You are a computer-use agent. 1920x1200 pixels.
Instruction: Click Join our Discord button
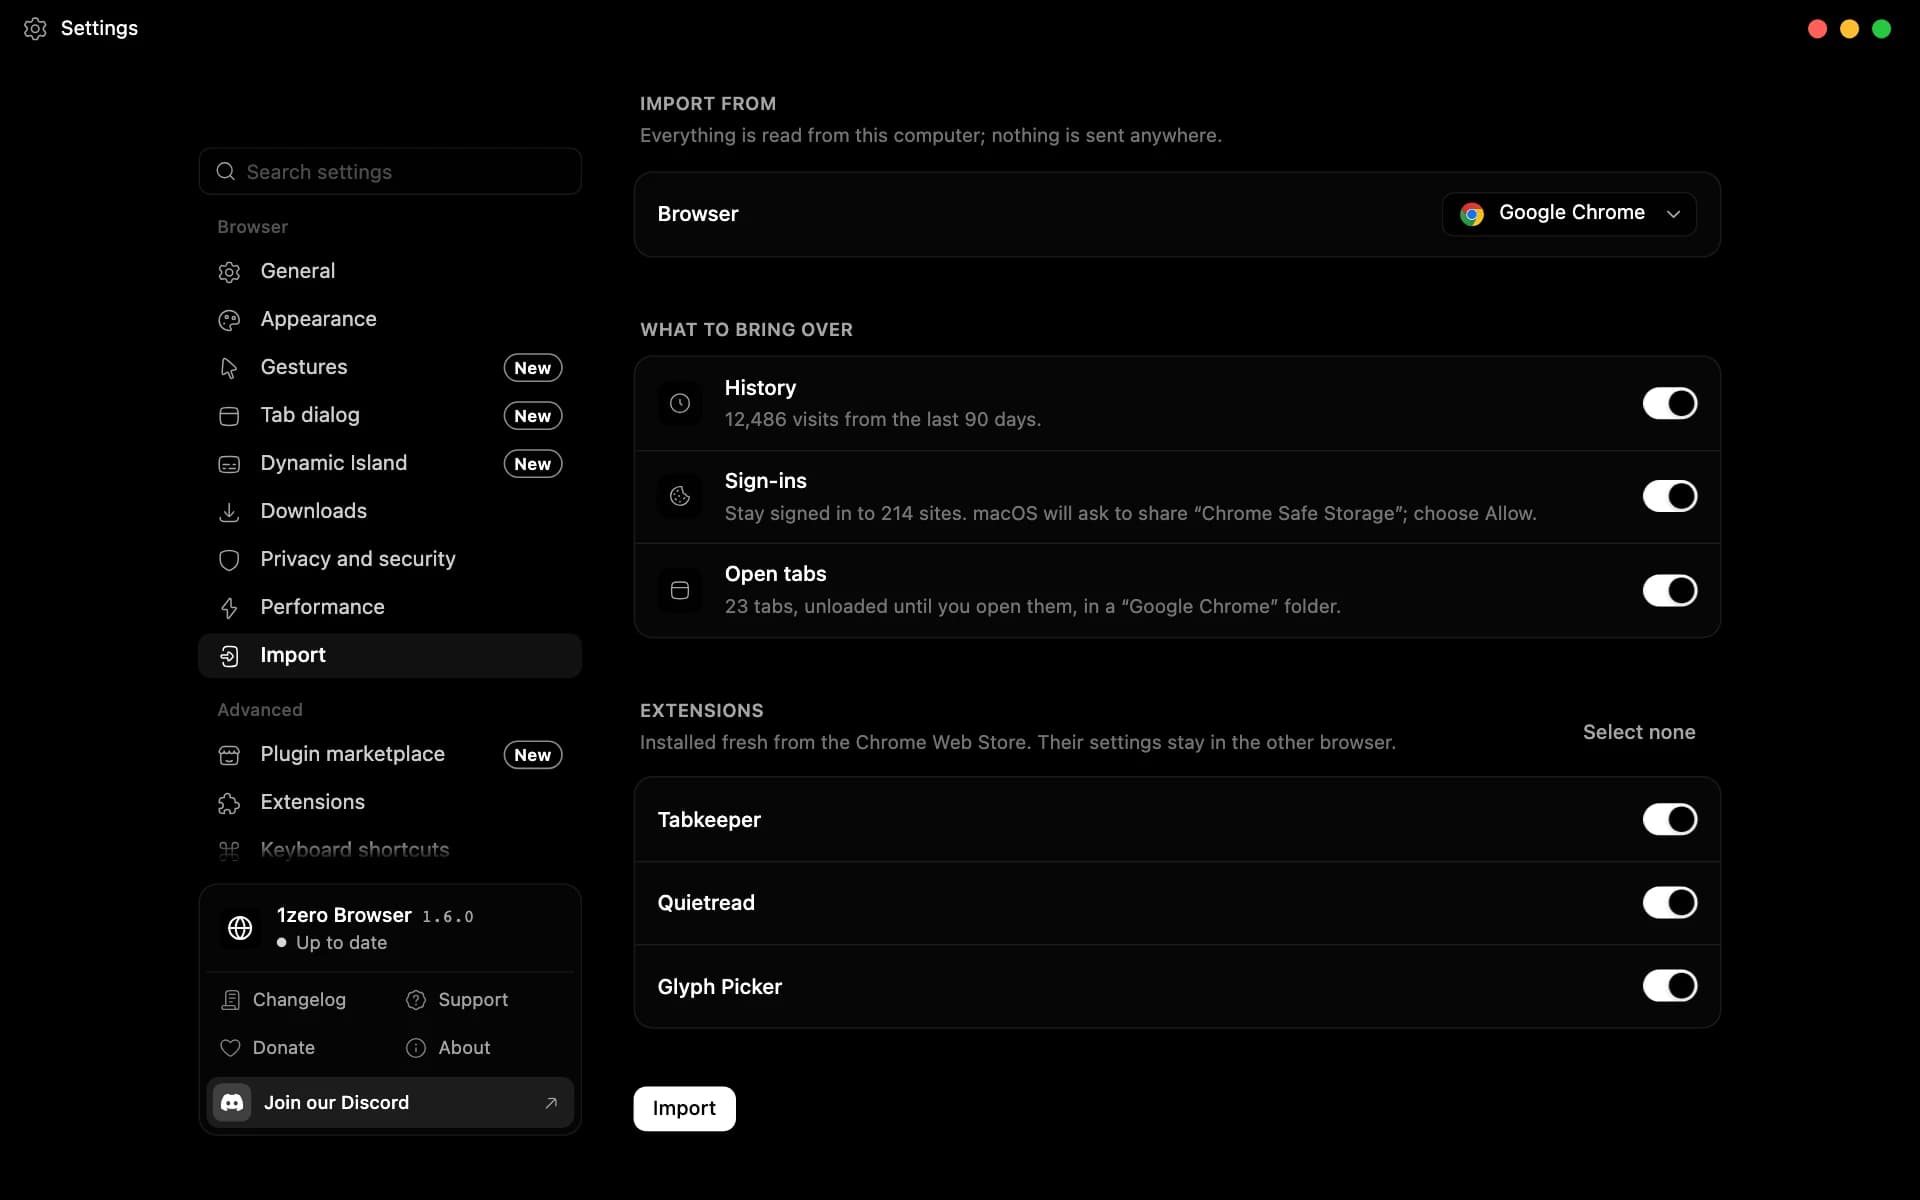point(390,1102)
